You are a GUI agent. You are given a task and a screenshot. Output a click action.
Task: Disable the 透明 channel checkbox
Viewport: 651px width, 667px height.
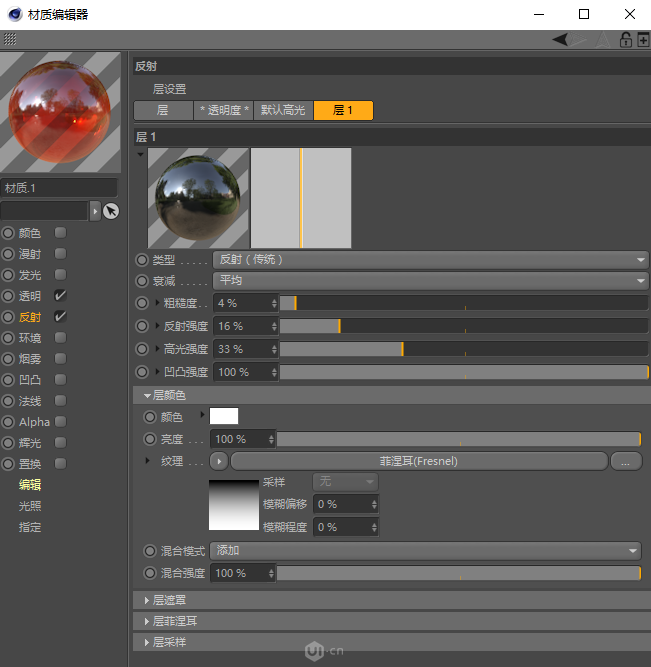point(61,296)
